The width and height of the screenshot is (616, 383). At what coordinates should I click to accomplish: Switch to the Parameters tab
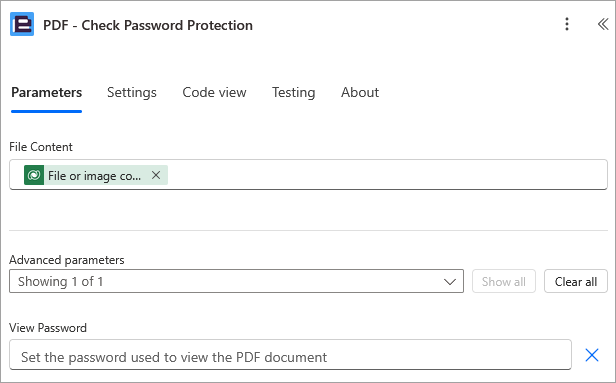46,93
